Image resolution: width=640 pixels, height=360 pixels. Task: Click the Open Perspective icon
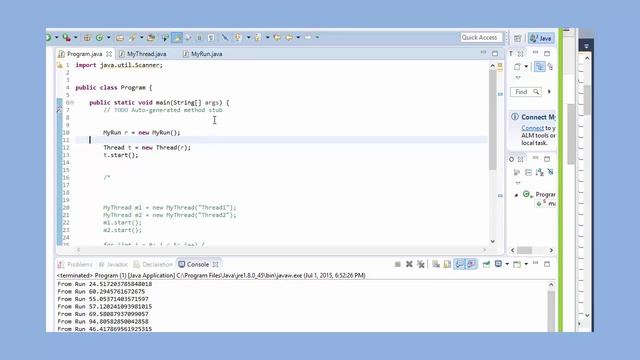pyautogui.click(x=518, y=38)
